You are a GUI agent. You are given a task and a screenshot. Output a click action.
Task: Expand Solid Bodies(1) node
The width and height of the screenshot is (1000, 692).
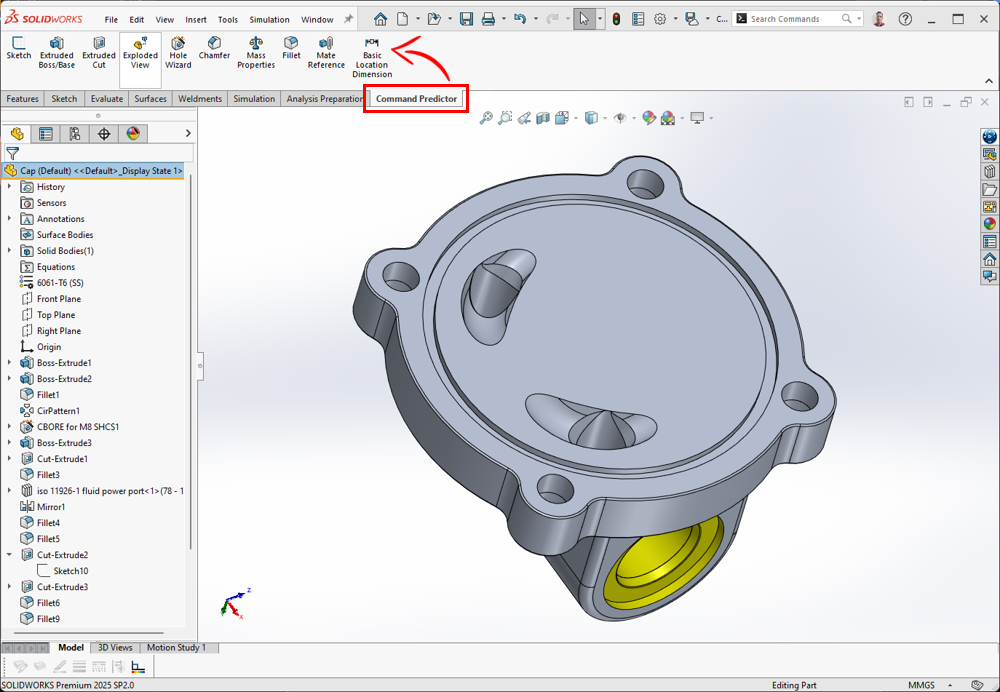click(x=10, y=251)
